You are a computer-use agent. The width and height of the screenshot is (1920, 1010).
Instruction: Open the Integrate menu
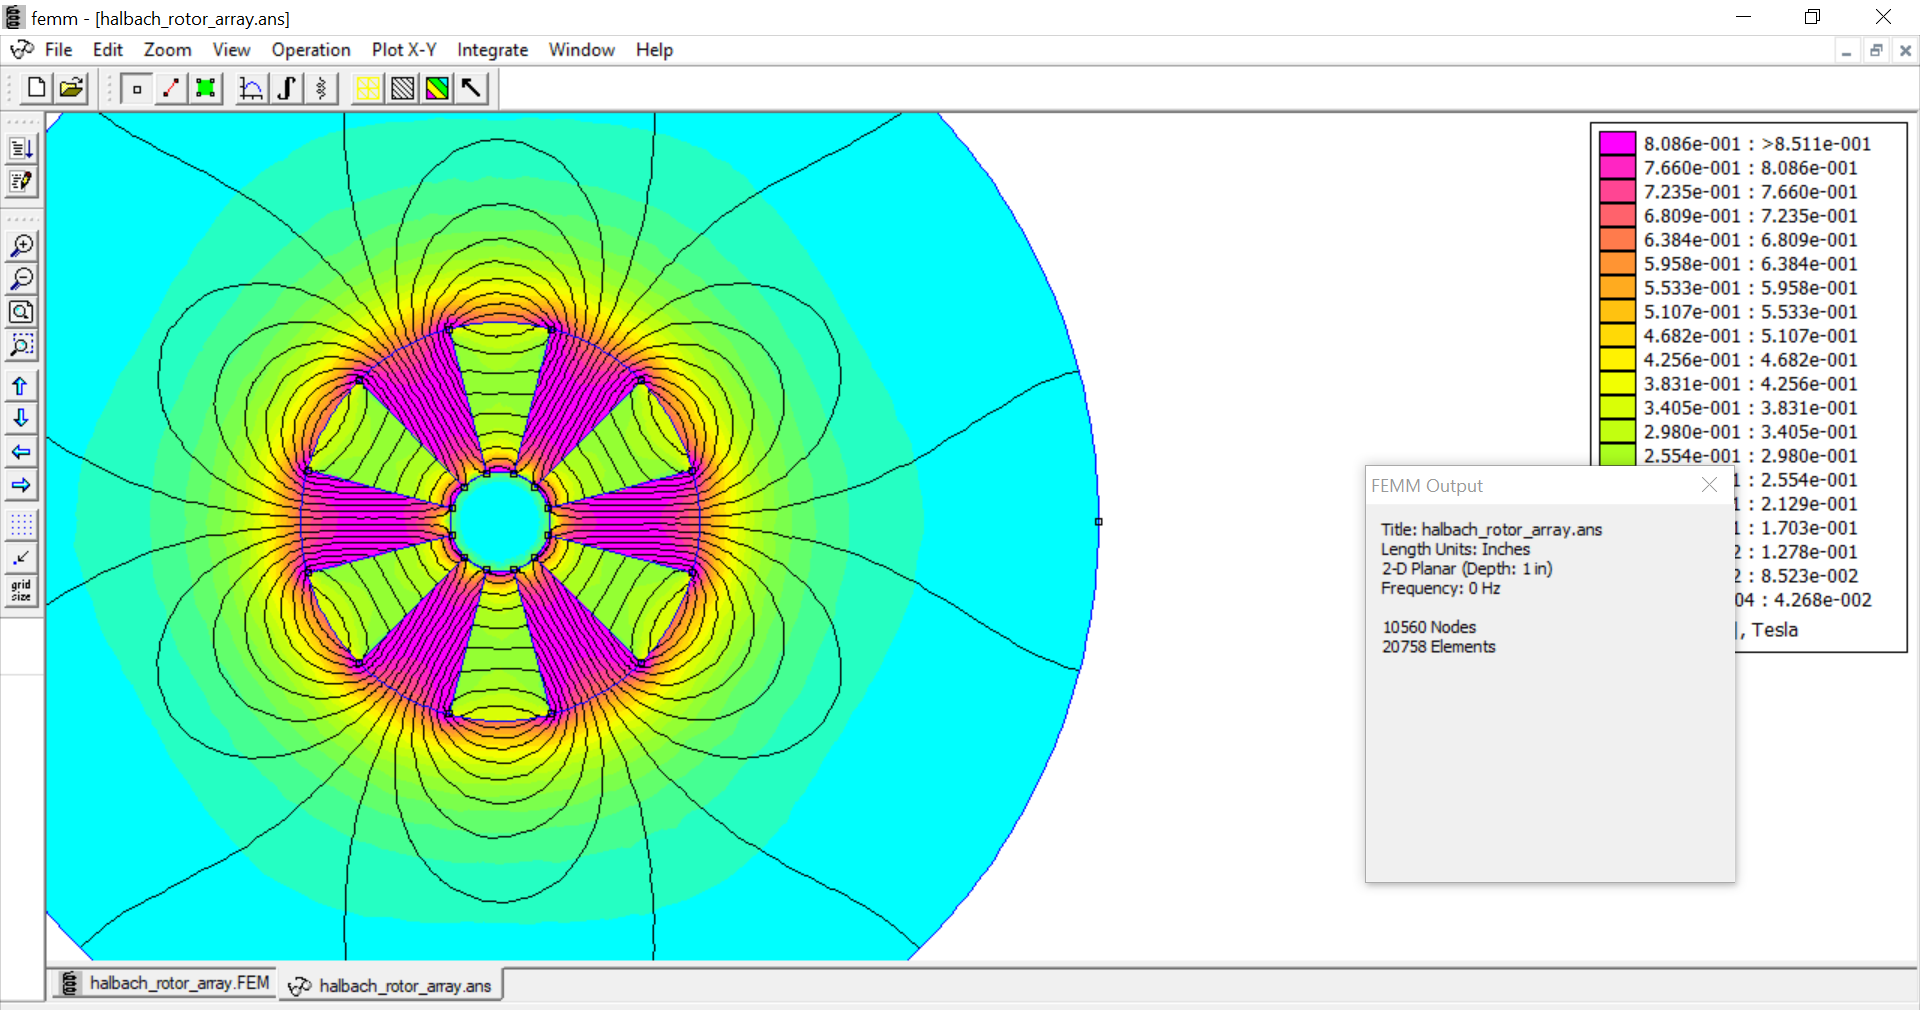coord(492,50)
